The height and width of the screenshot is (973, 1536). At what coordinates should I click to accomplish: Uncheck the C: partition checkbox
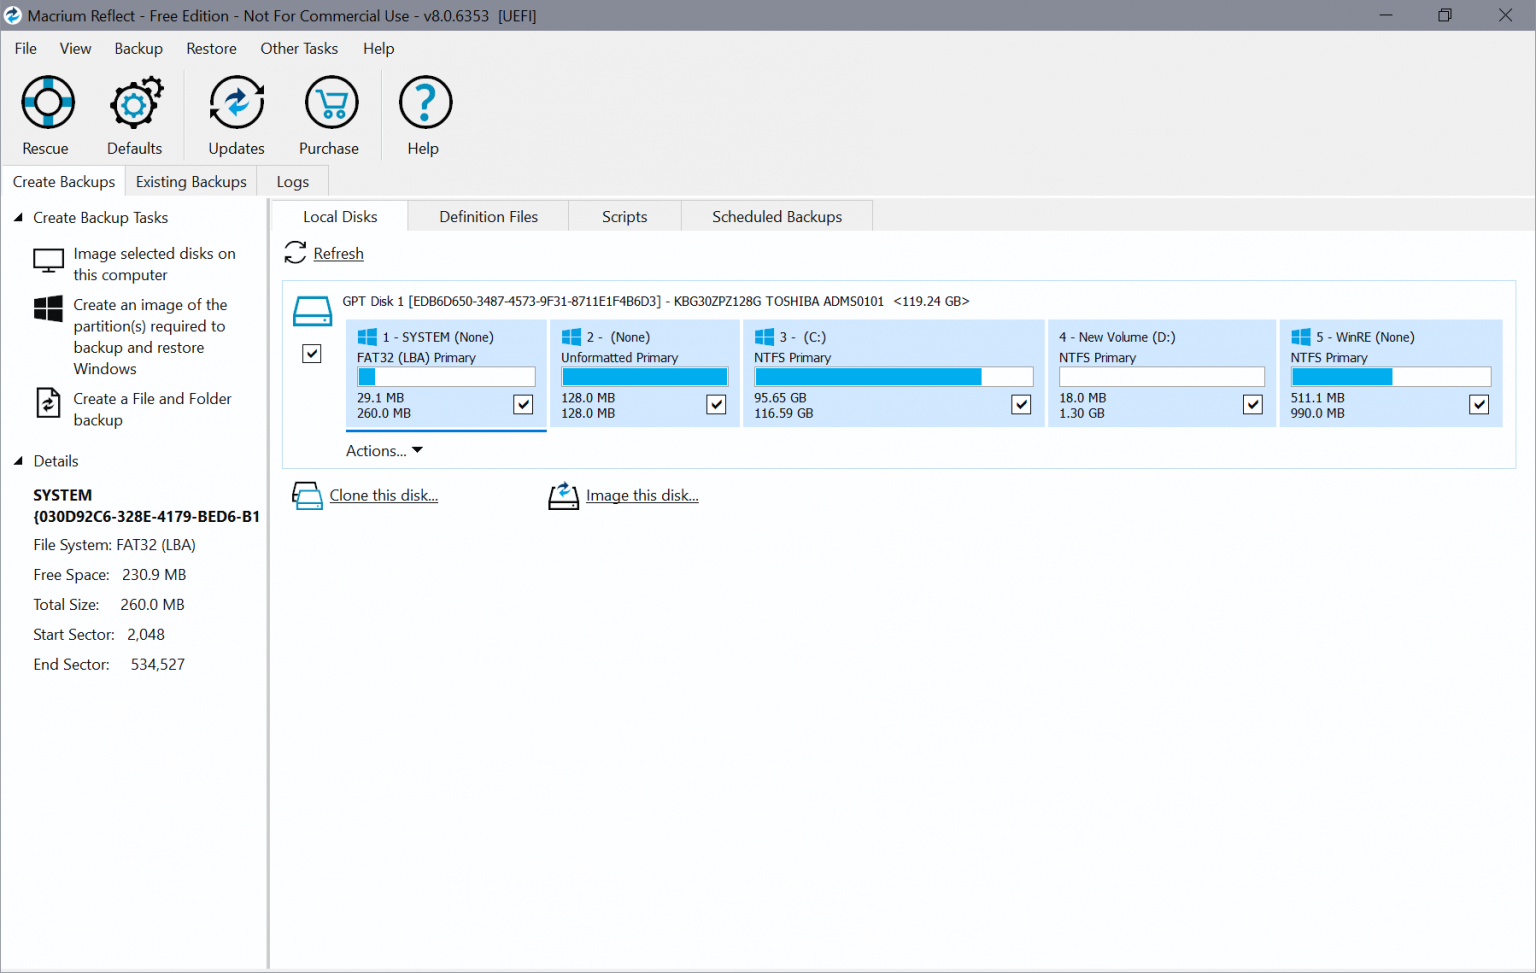pyautogui.click(x=1021, y=404)
